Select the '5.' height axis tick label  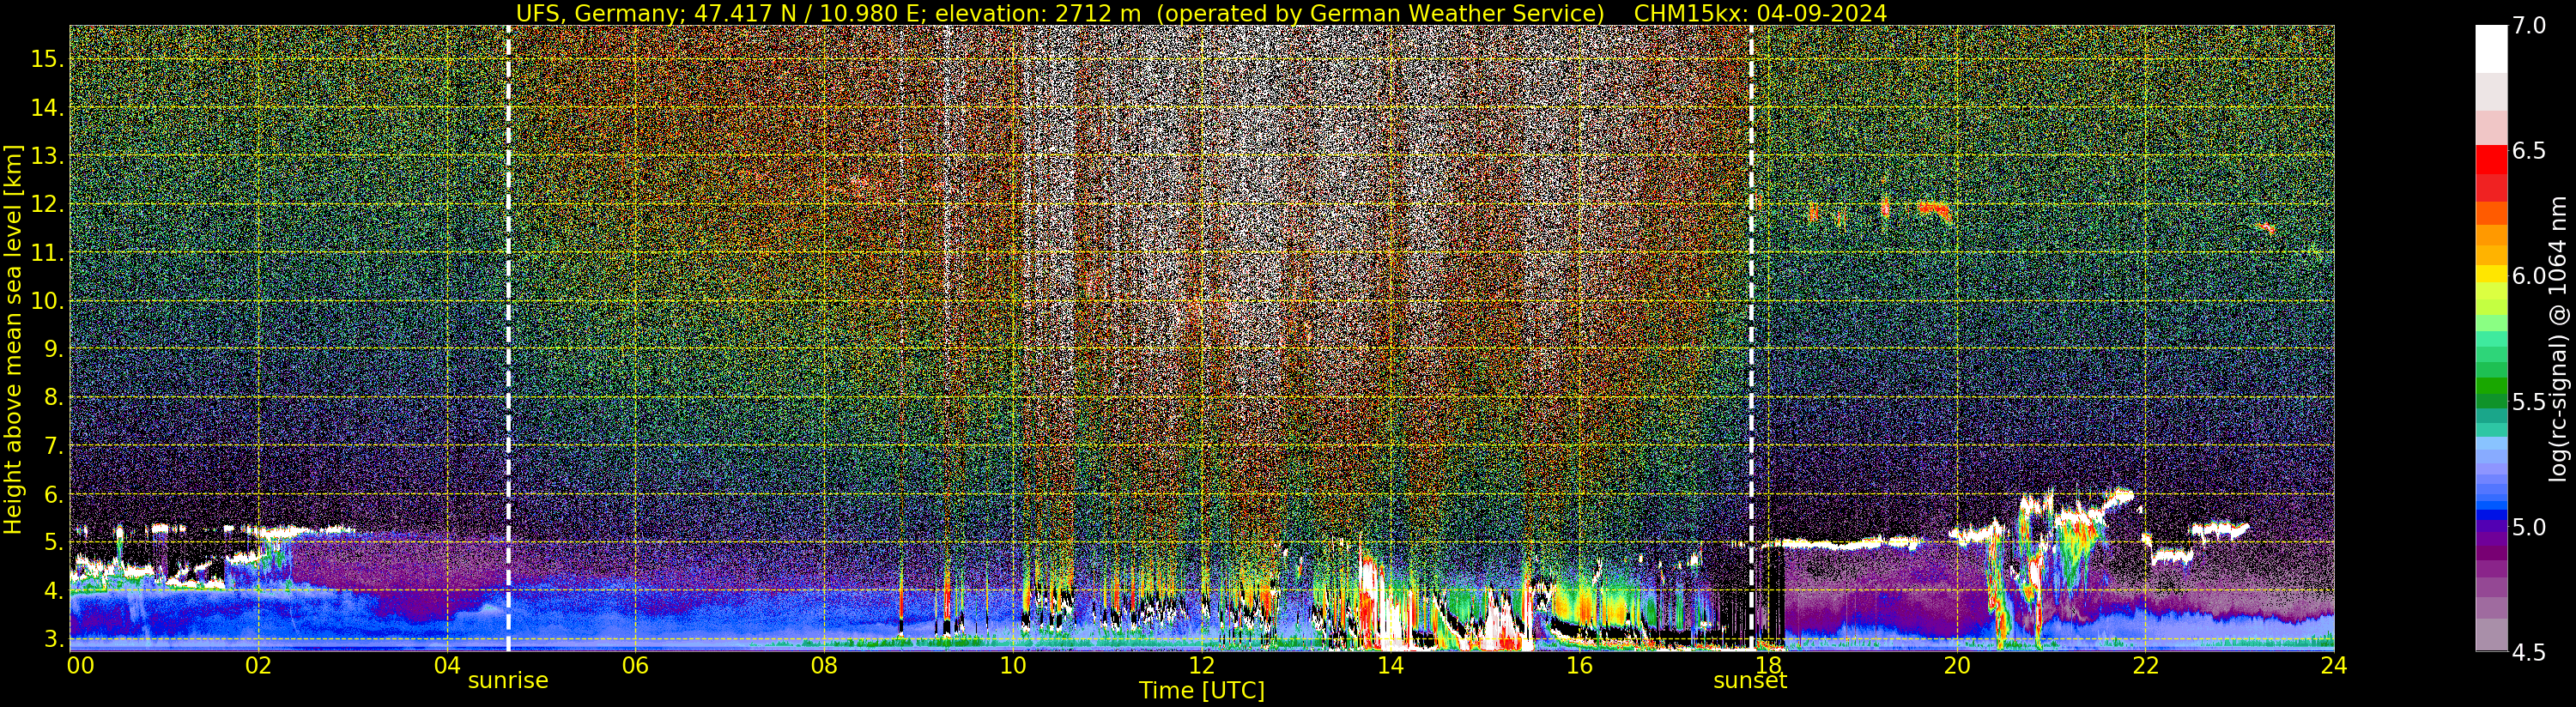pos(53,543)
